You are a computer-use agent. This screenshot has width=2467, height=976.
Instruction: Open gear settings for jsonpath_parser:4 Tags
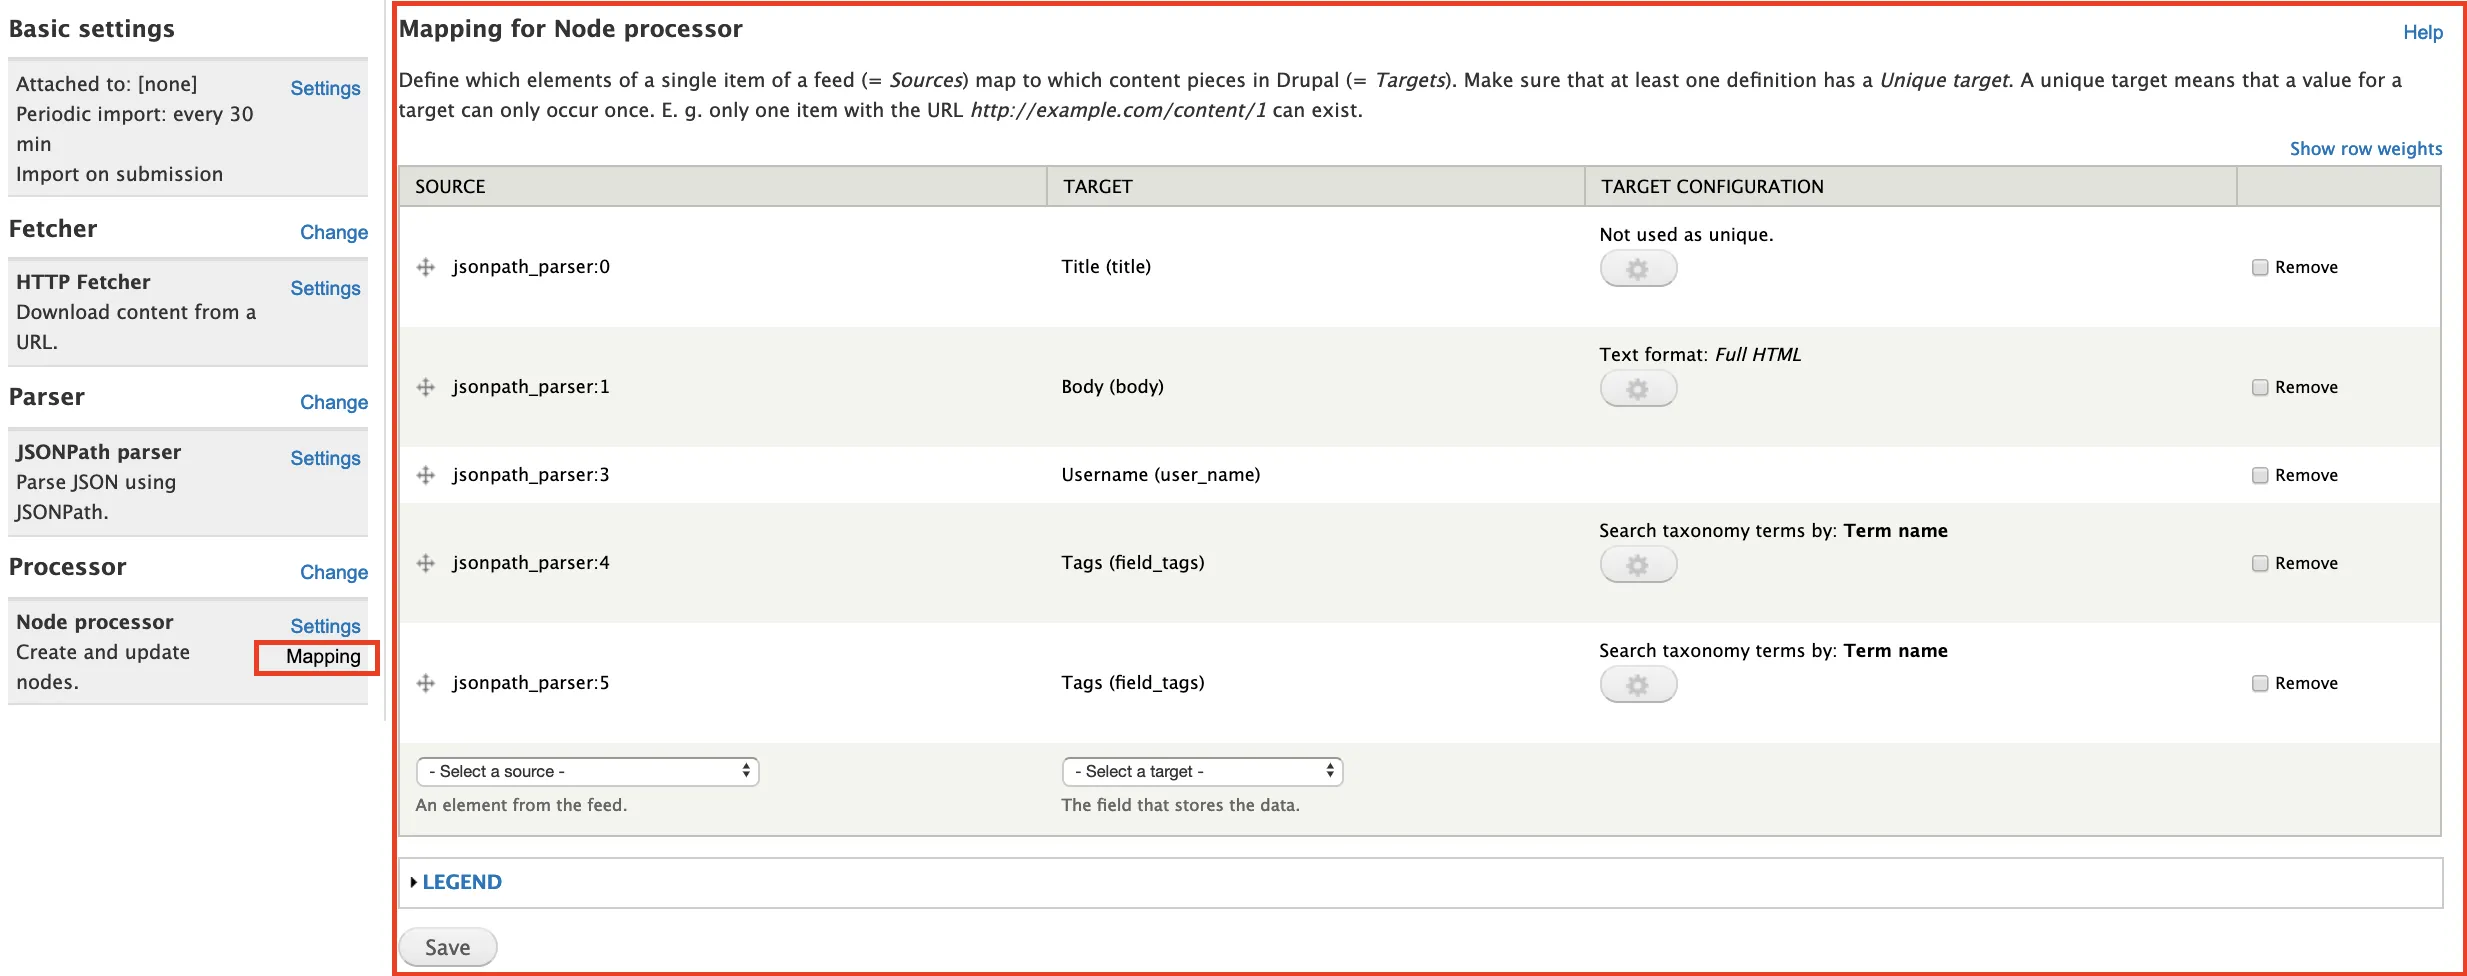click(x=1638, y=565)
